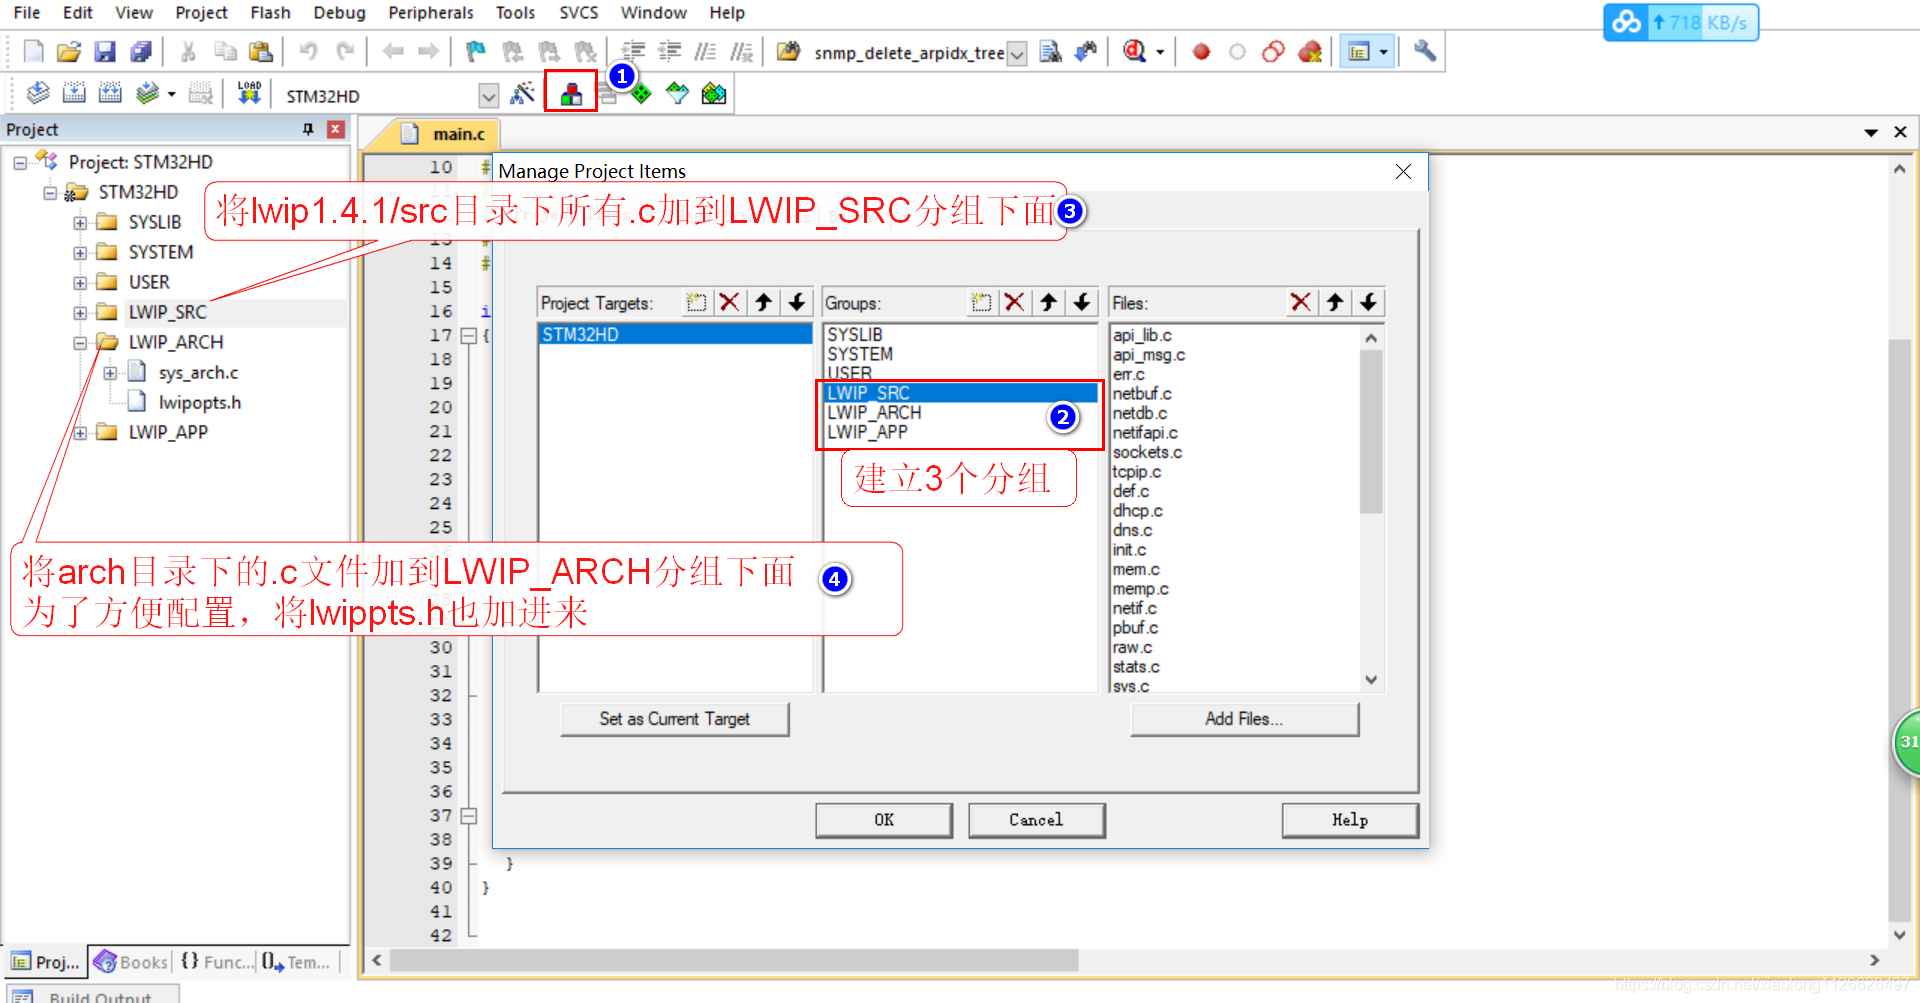
Task: Collapse the LWIP_ARCH folder in Project tree
Action: pos(81,341)
